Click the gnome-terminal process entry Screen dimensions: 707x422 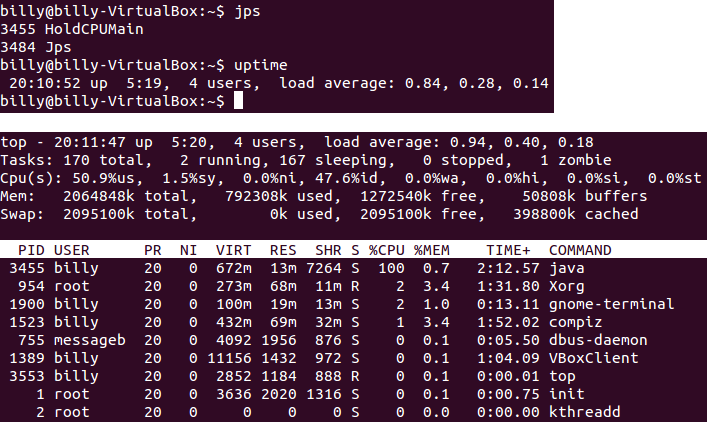598,304
